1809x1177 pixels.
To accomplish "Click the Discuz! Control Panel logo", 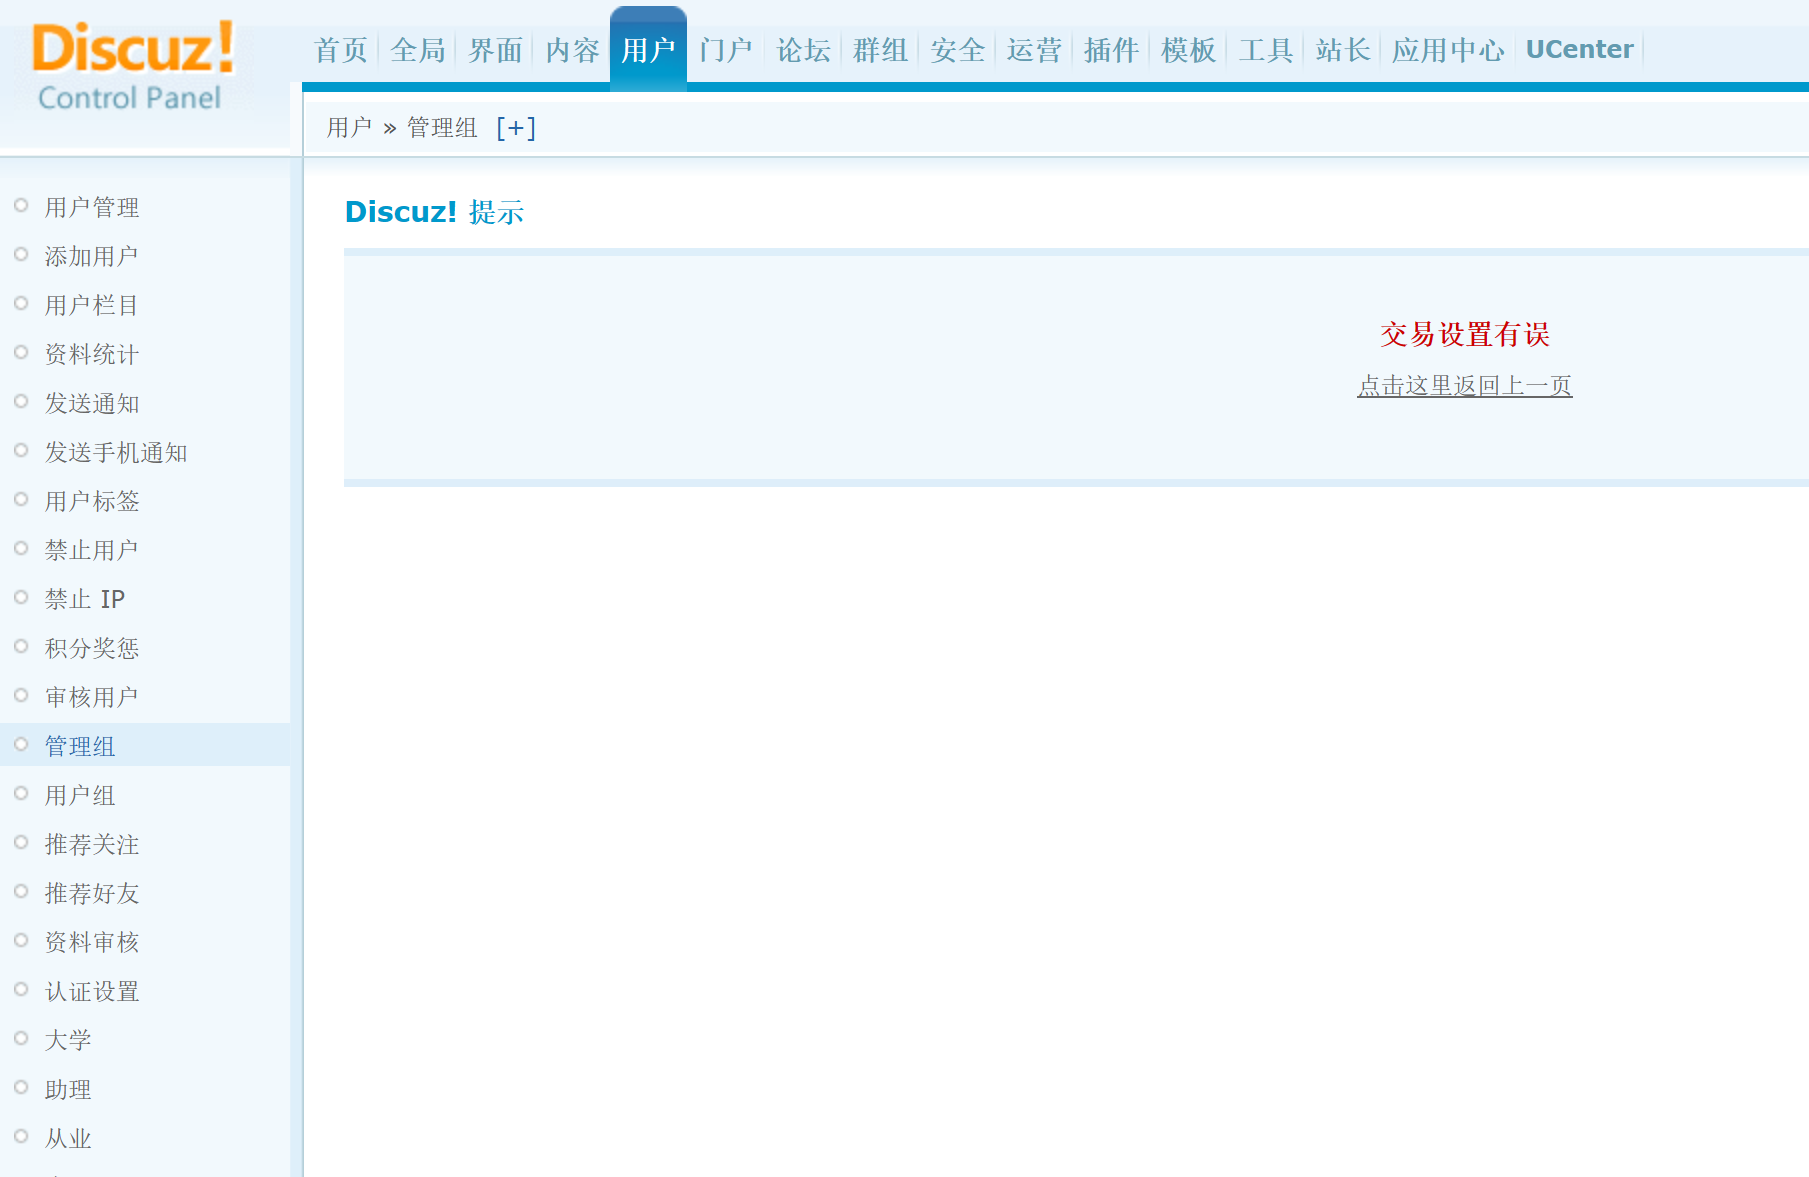I will pyautogui.click(x=132, y=66).
